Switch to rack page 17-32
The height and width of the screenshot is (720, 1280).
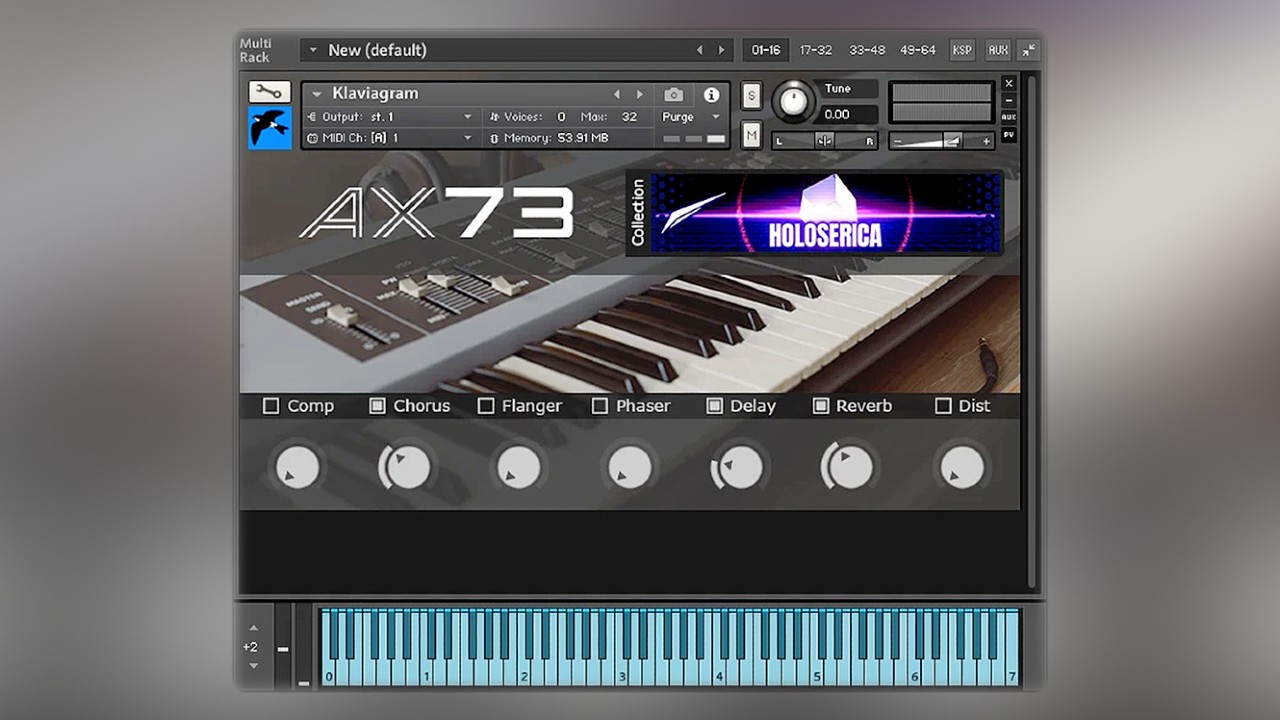click(x=815, y=50)
